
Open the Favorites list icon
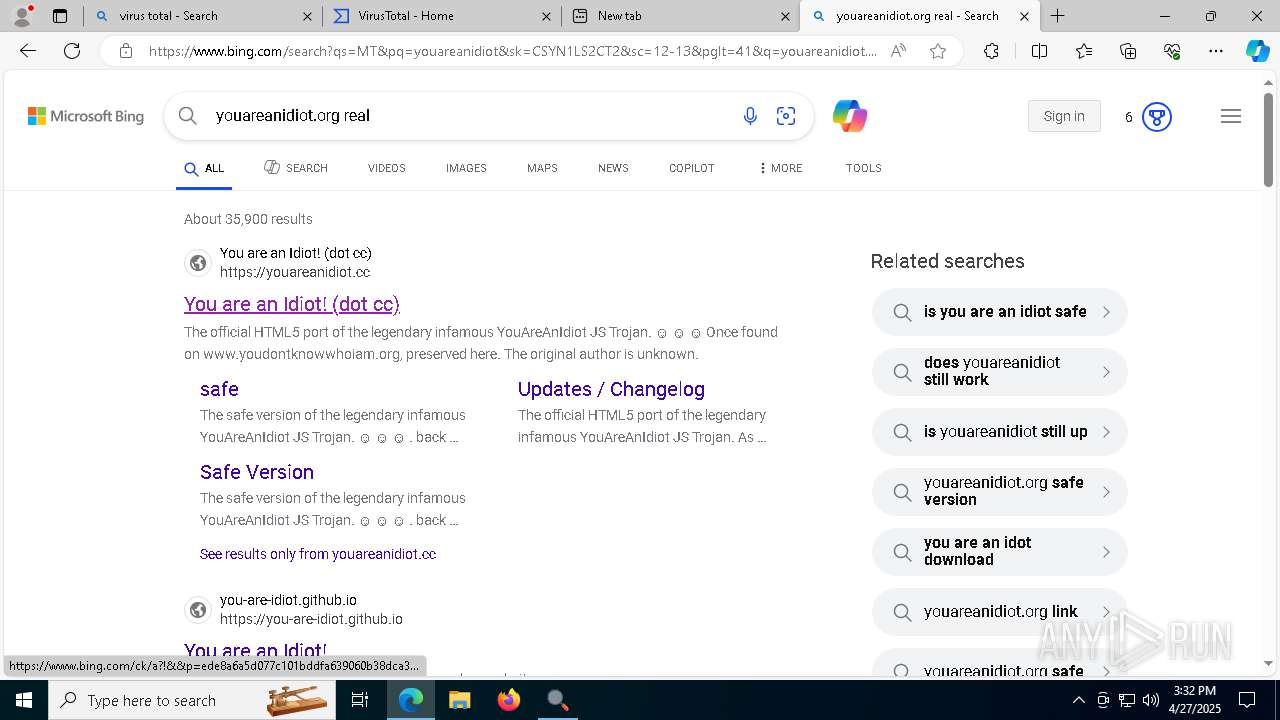1084,51
